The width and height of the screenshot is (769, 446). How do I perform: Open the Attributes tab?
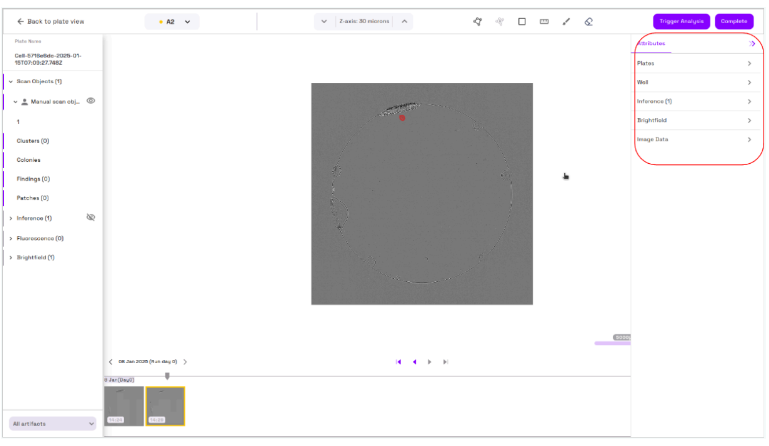pos(651,44)
